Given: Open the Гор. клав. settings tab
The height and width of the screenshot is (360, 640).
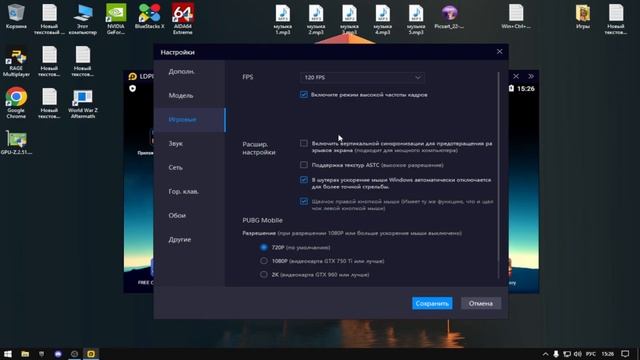Looking at the screenshot, I should tap(190, 191).
